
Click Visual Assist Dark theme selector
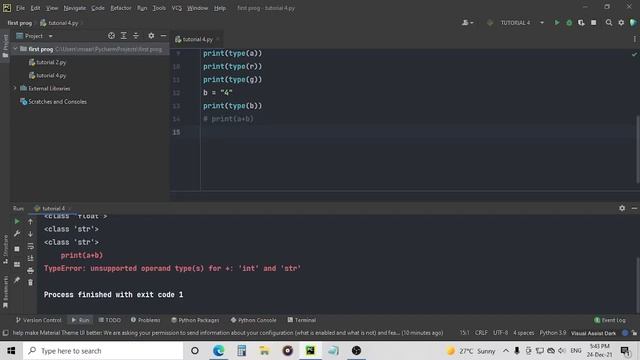coord(593,333)
